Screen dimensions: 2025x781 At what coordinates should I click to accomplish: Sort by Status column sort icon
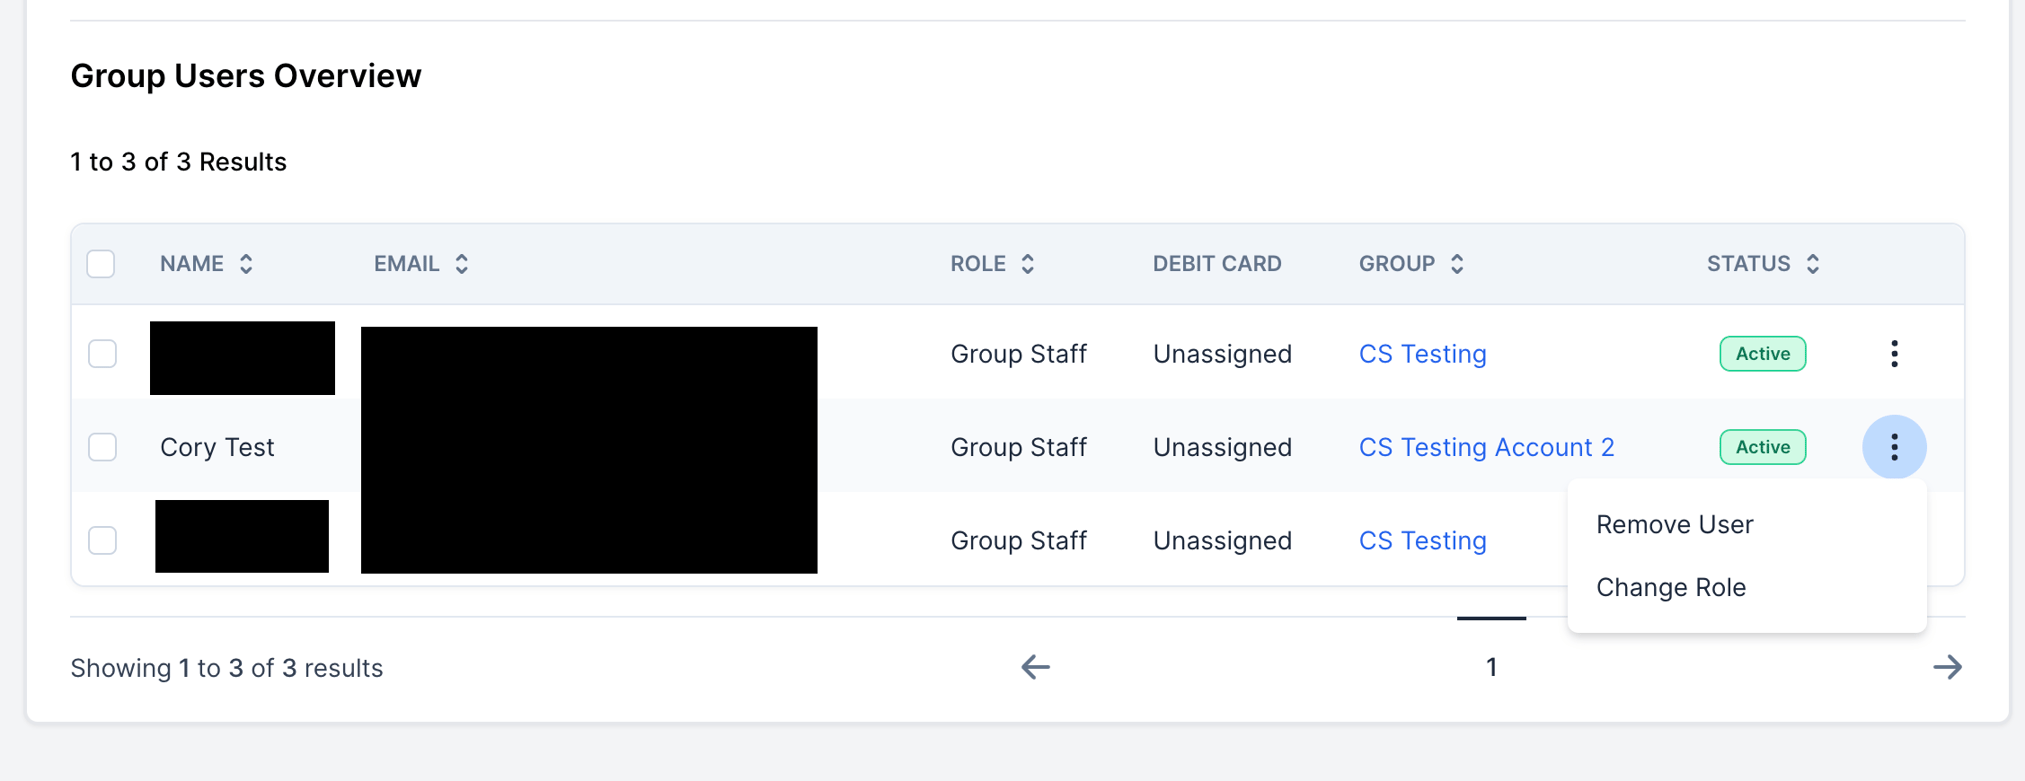coord(1812,264)
